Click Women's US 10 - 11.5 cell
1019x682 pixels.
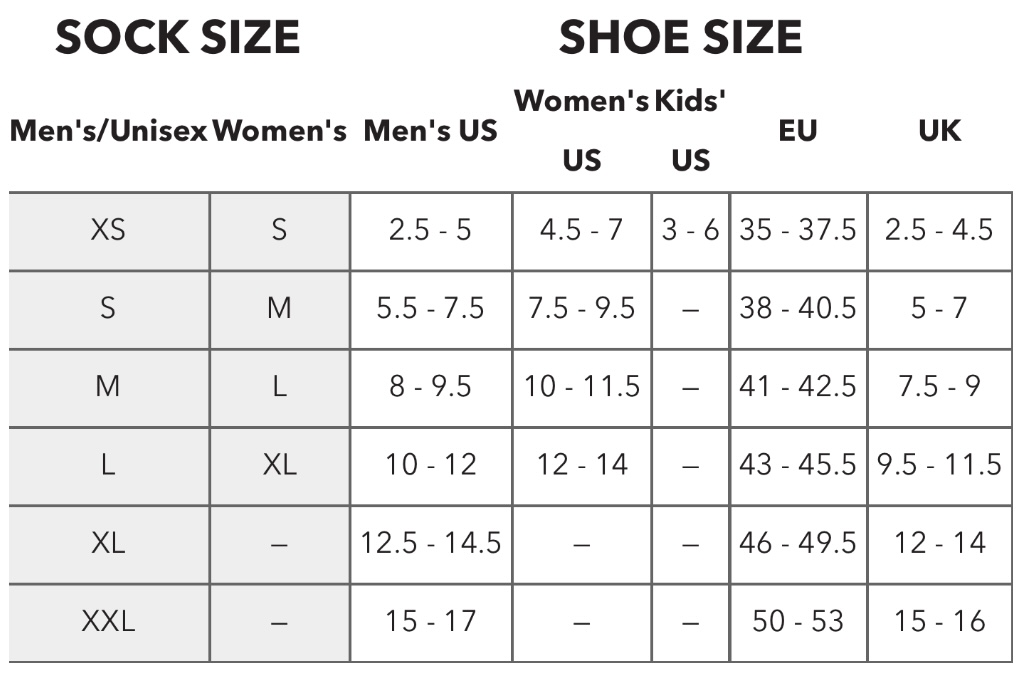tap(581, 386)
